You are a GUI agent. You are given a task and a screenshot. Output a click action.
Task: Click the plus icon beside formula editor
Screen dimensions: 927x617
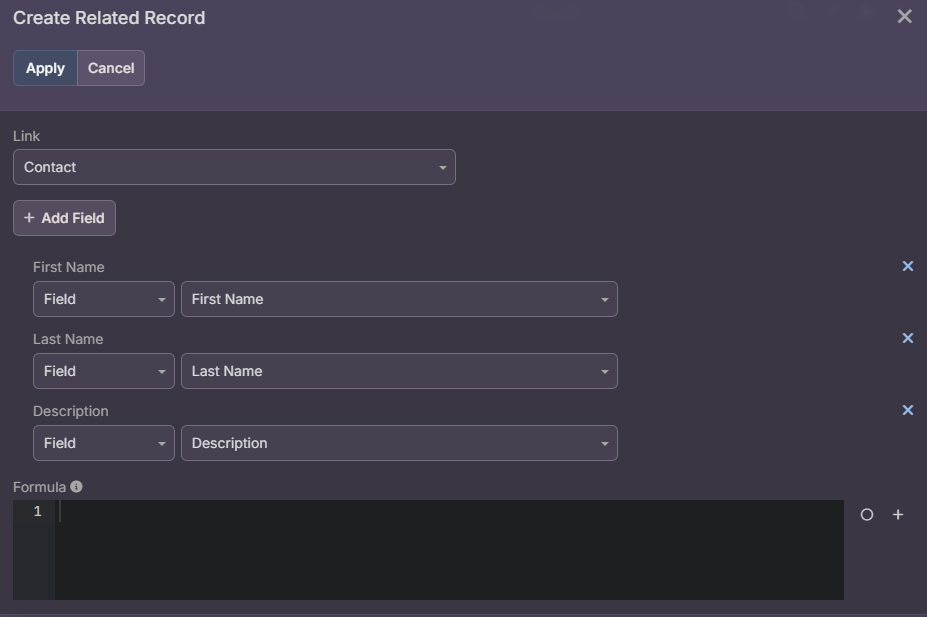898,515
